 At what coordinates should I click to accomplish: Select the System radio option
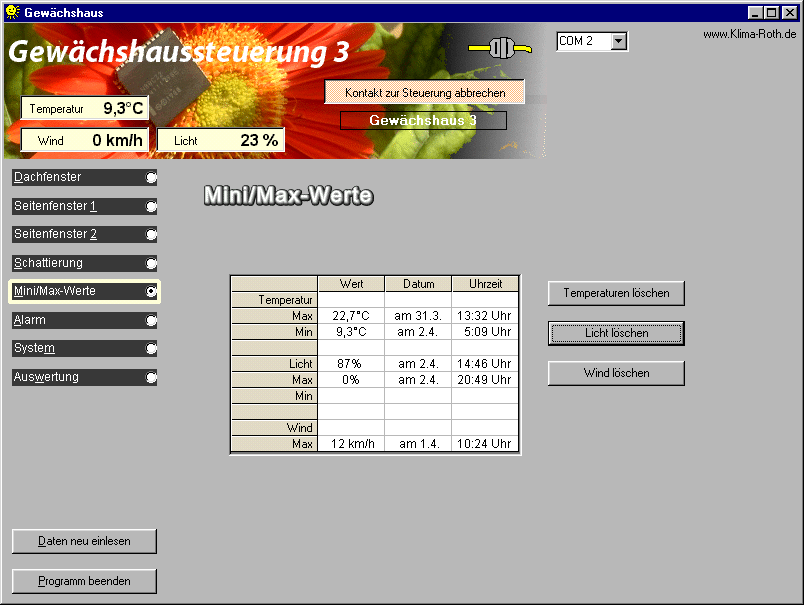tap(84, 348)
